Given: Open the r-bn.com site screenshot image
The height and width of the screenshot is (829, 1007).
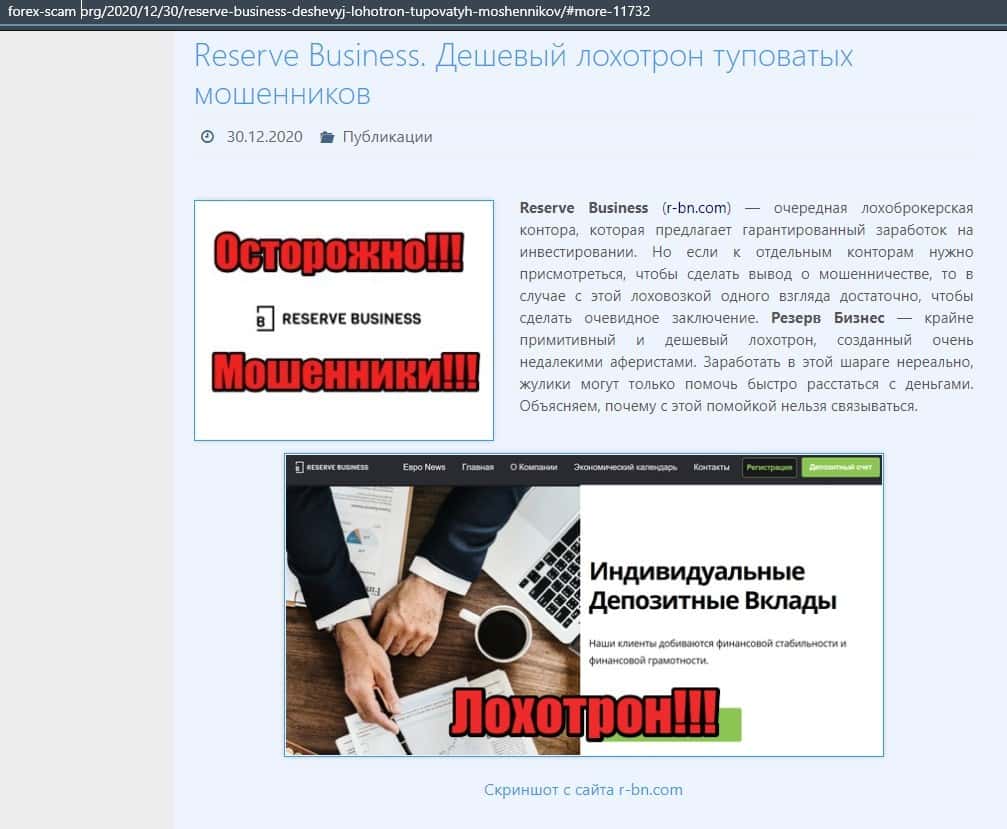Looking at the screenshot, I should tap(584, 605).
